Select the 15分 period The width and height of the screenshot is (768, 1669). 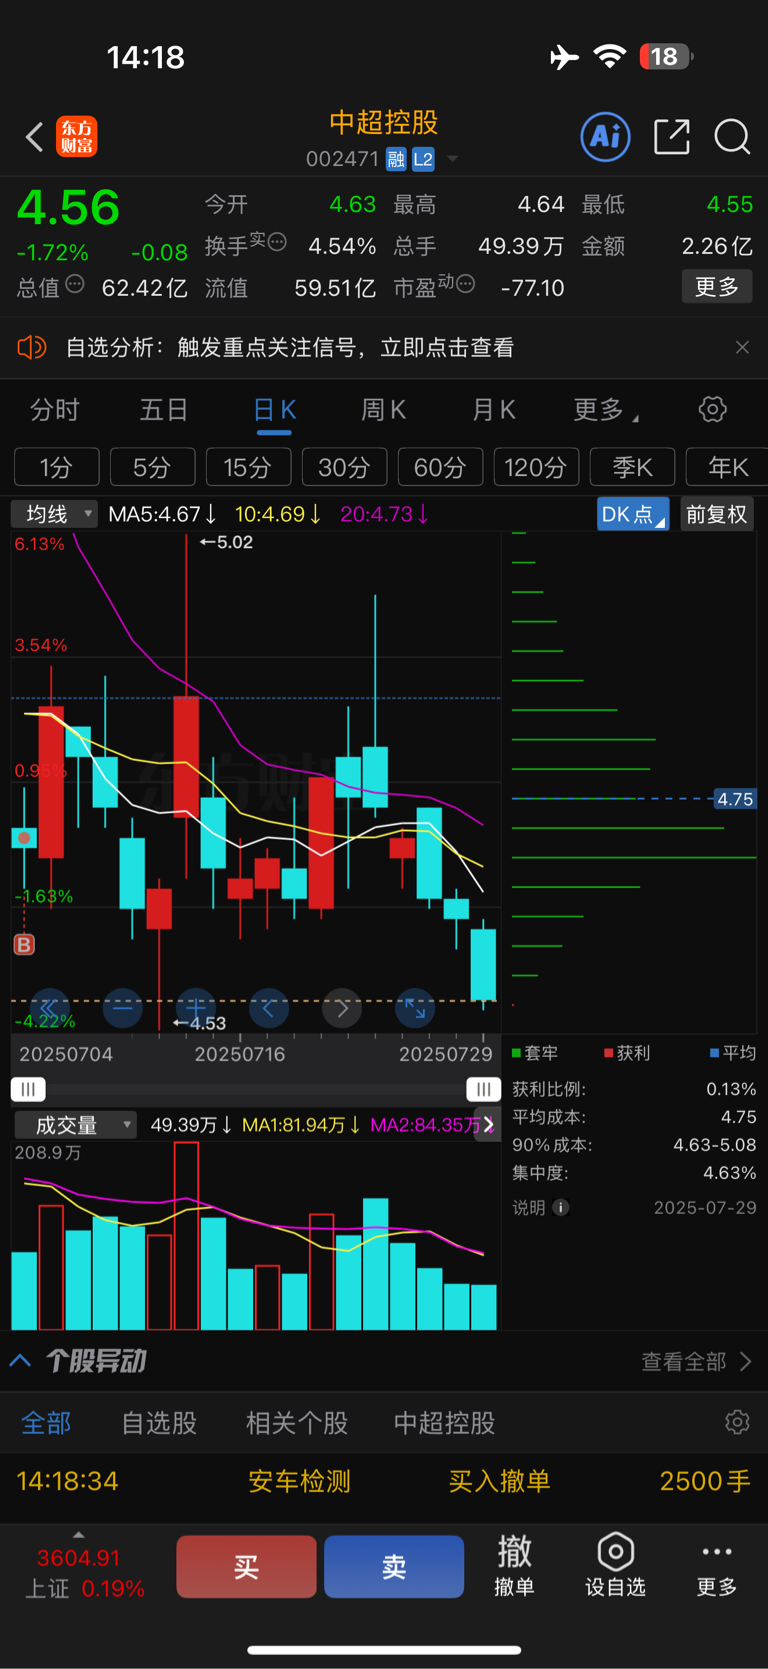click(x=248, y=467)
